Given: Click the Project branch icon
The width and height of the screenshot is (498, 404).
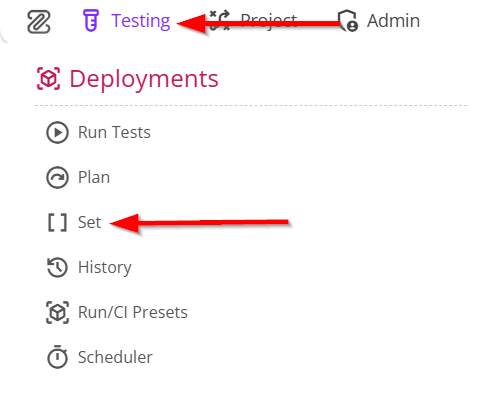Looking at the screenshot, I should 220,21.
